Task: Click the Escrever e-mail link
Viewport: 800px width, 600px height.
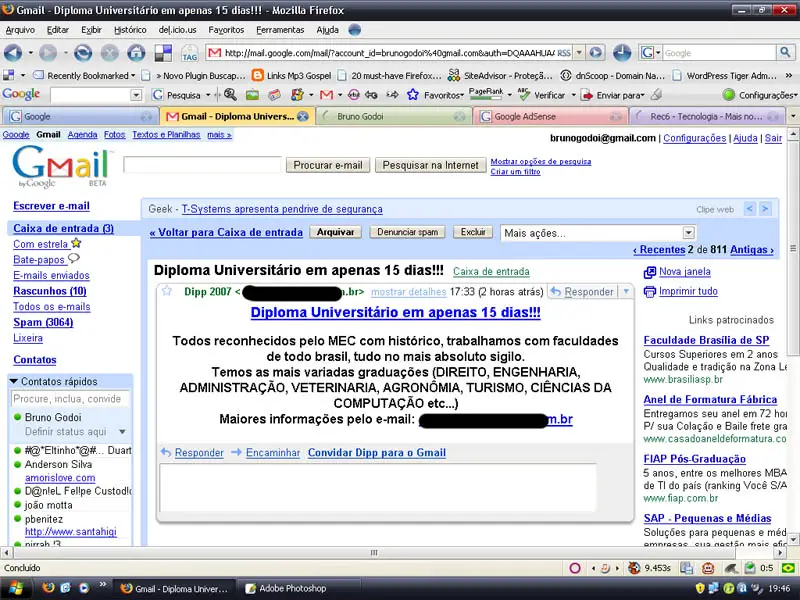Action: [x=51, y=206]
